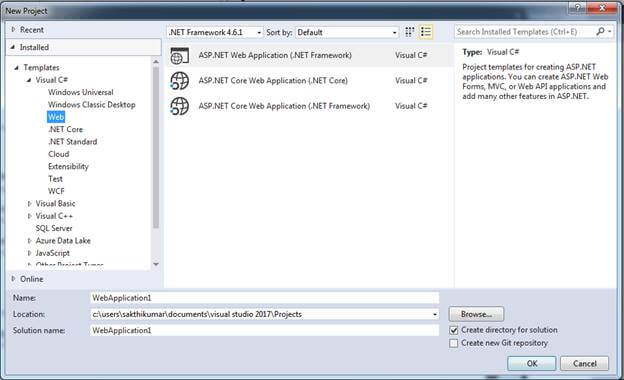Screen dimensions: 624x380
Task: Expand the JavaScript node
Action: click(29, 253)
